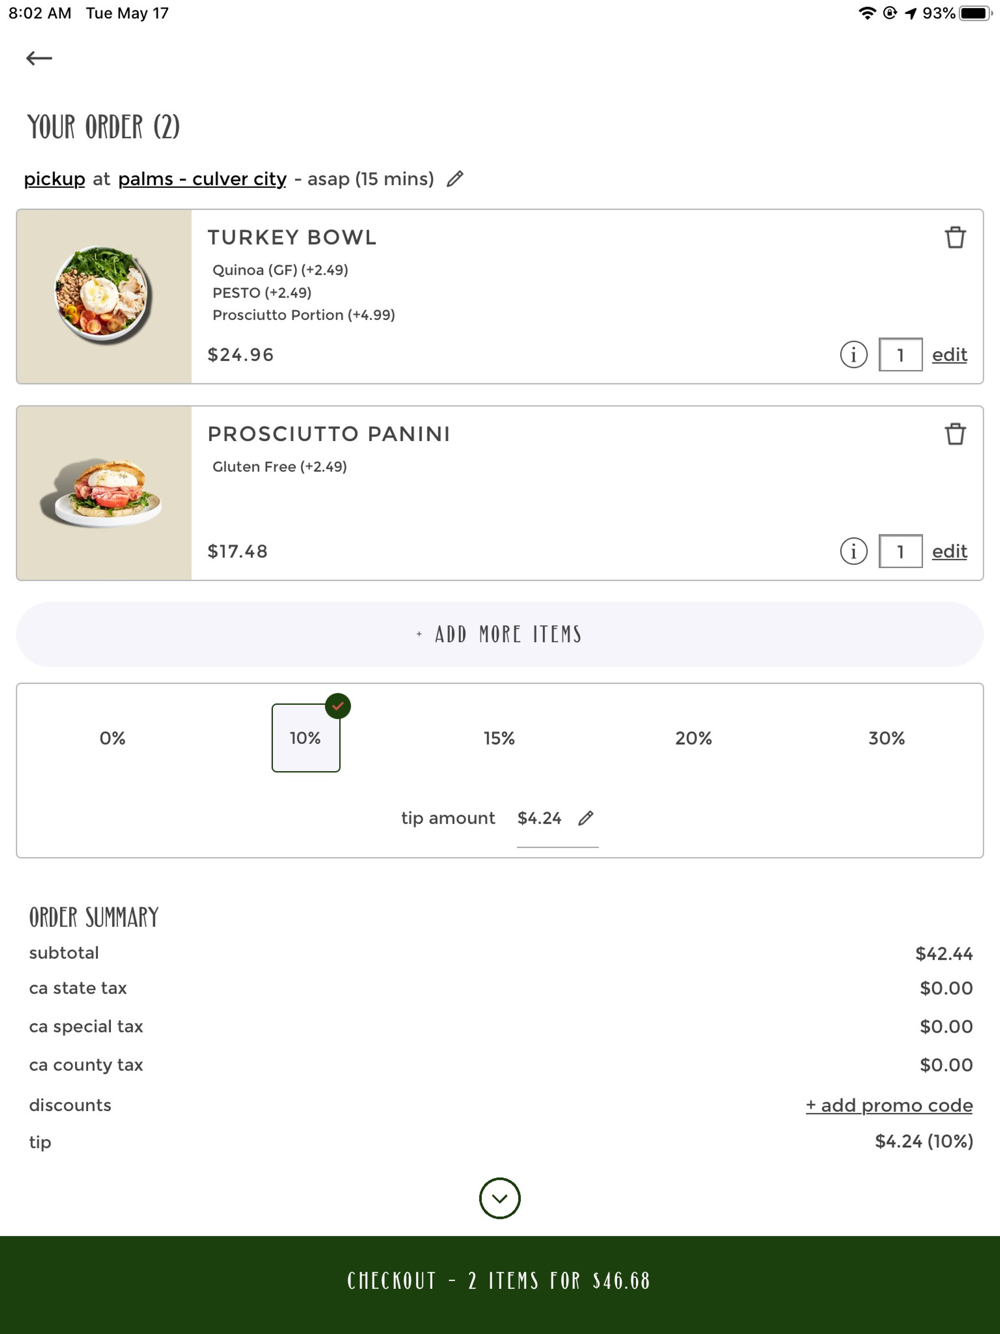Viewport: 1000px width, 1334px height.
Task: Edit tip amount pencil icon
Action: (586, 818)
